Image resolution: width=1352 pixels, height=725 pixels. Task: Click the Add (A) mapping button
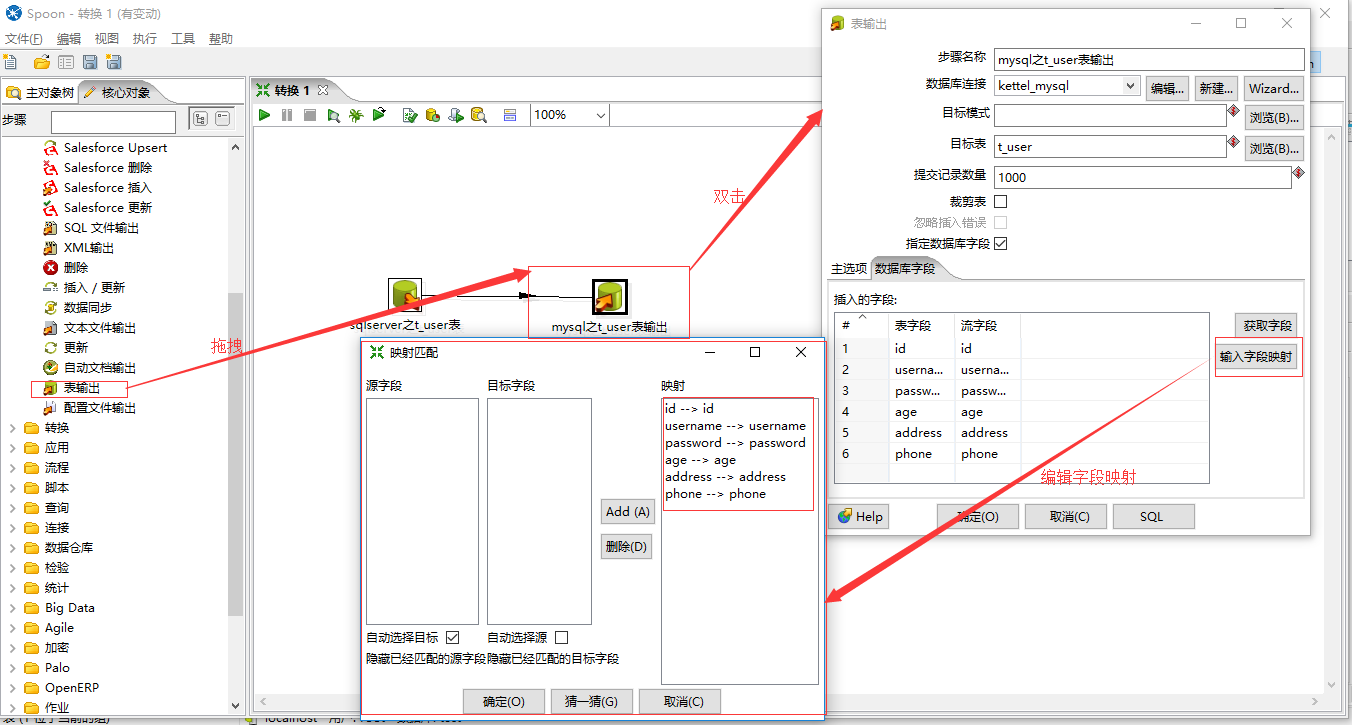(x=627, y=512)
